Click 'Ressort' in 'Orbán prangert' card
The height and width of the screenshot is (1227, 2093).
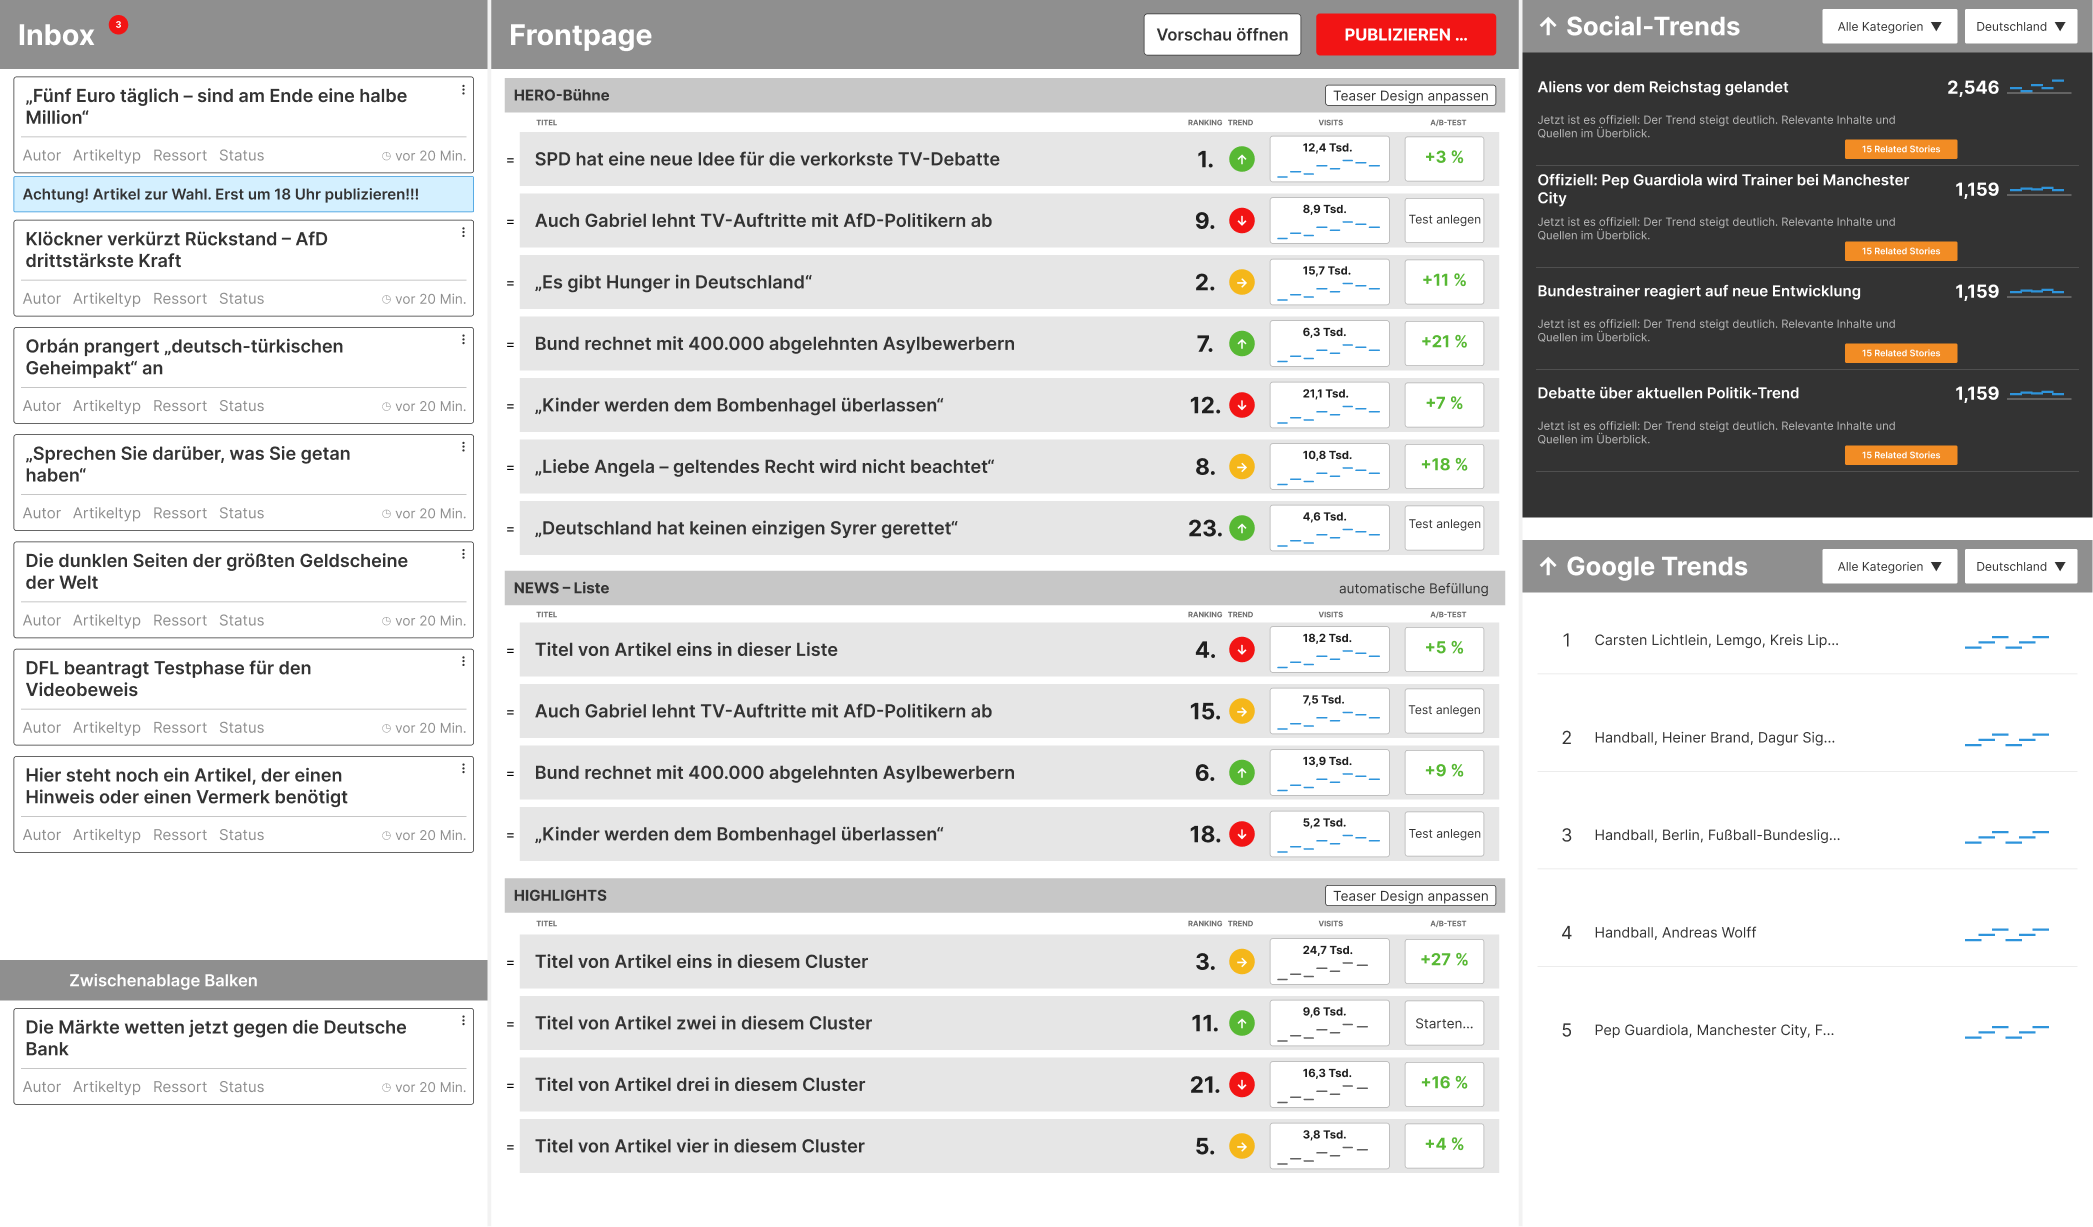pos(180,406)
